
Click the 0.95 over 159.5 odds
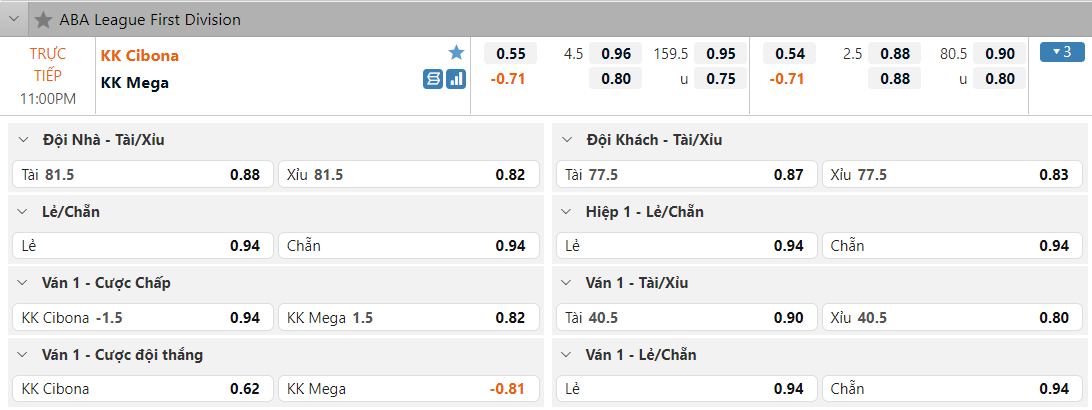pos(721,54)
